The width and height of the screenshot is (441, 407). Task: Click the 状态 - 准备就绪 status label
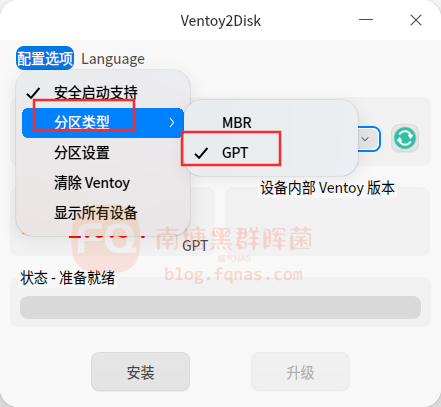pos(68,278)
